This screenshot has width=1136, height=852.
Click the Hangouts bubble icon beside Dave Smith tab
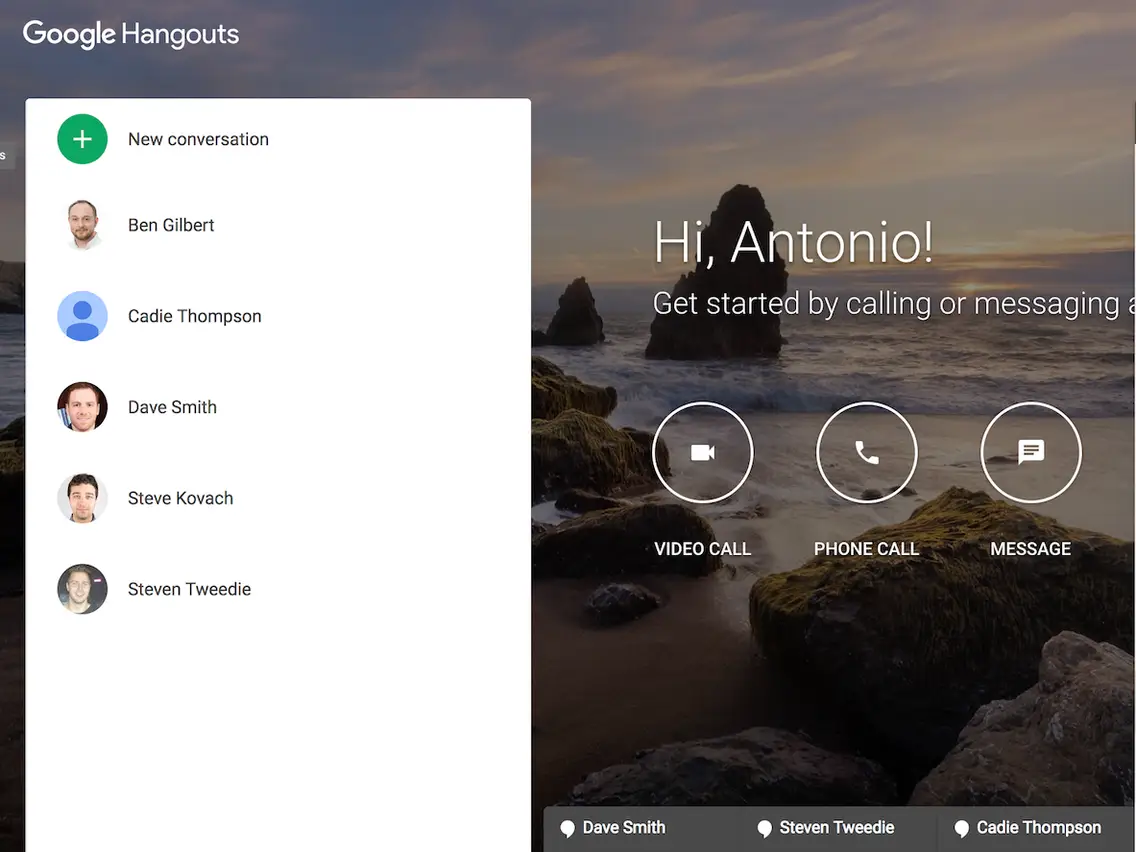[x=568, y=829]
